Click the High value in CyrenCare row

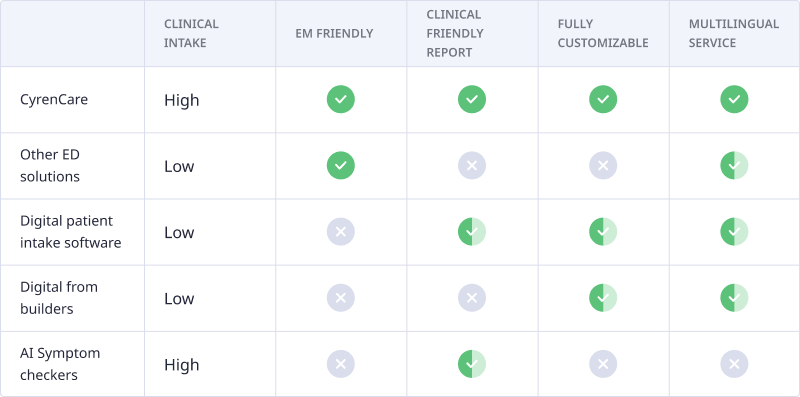click(182, 100)
